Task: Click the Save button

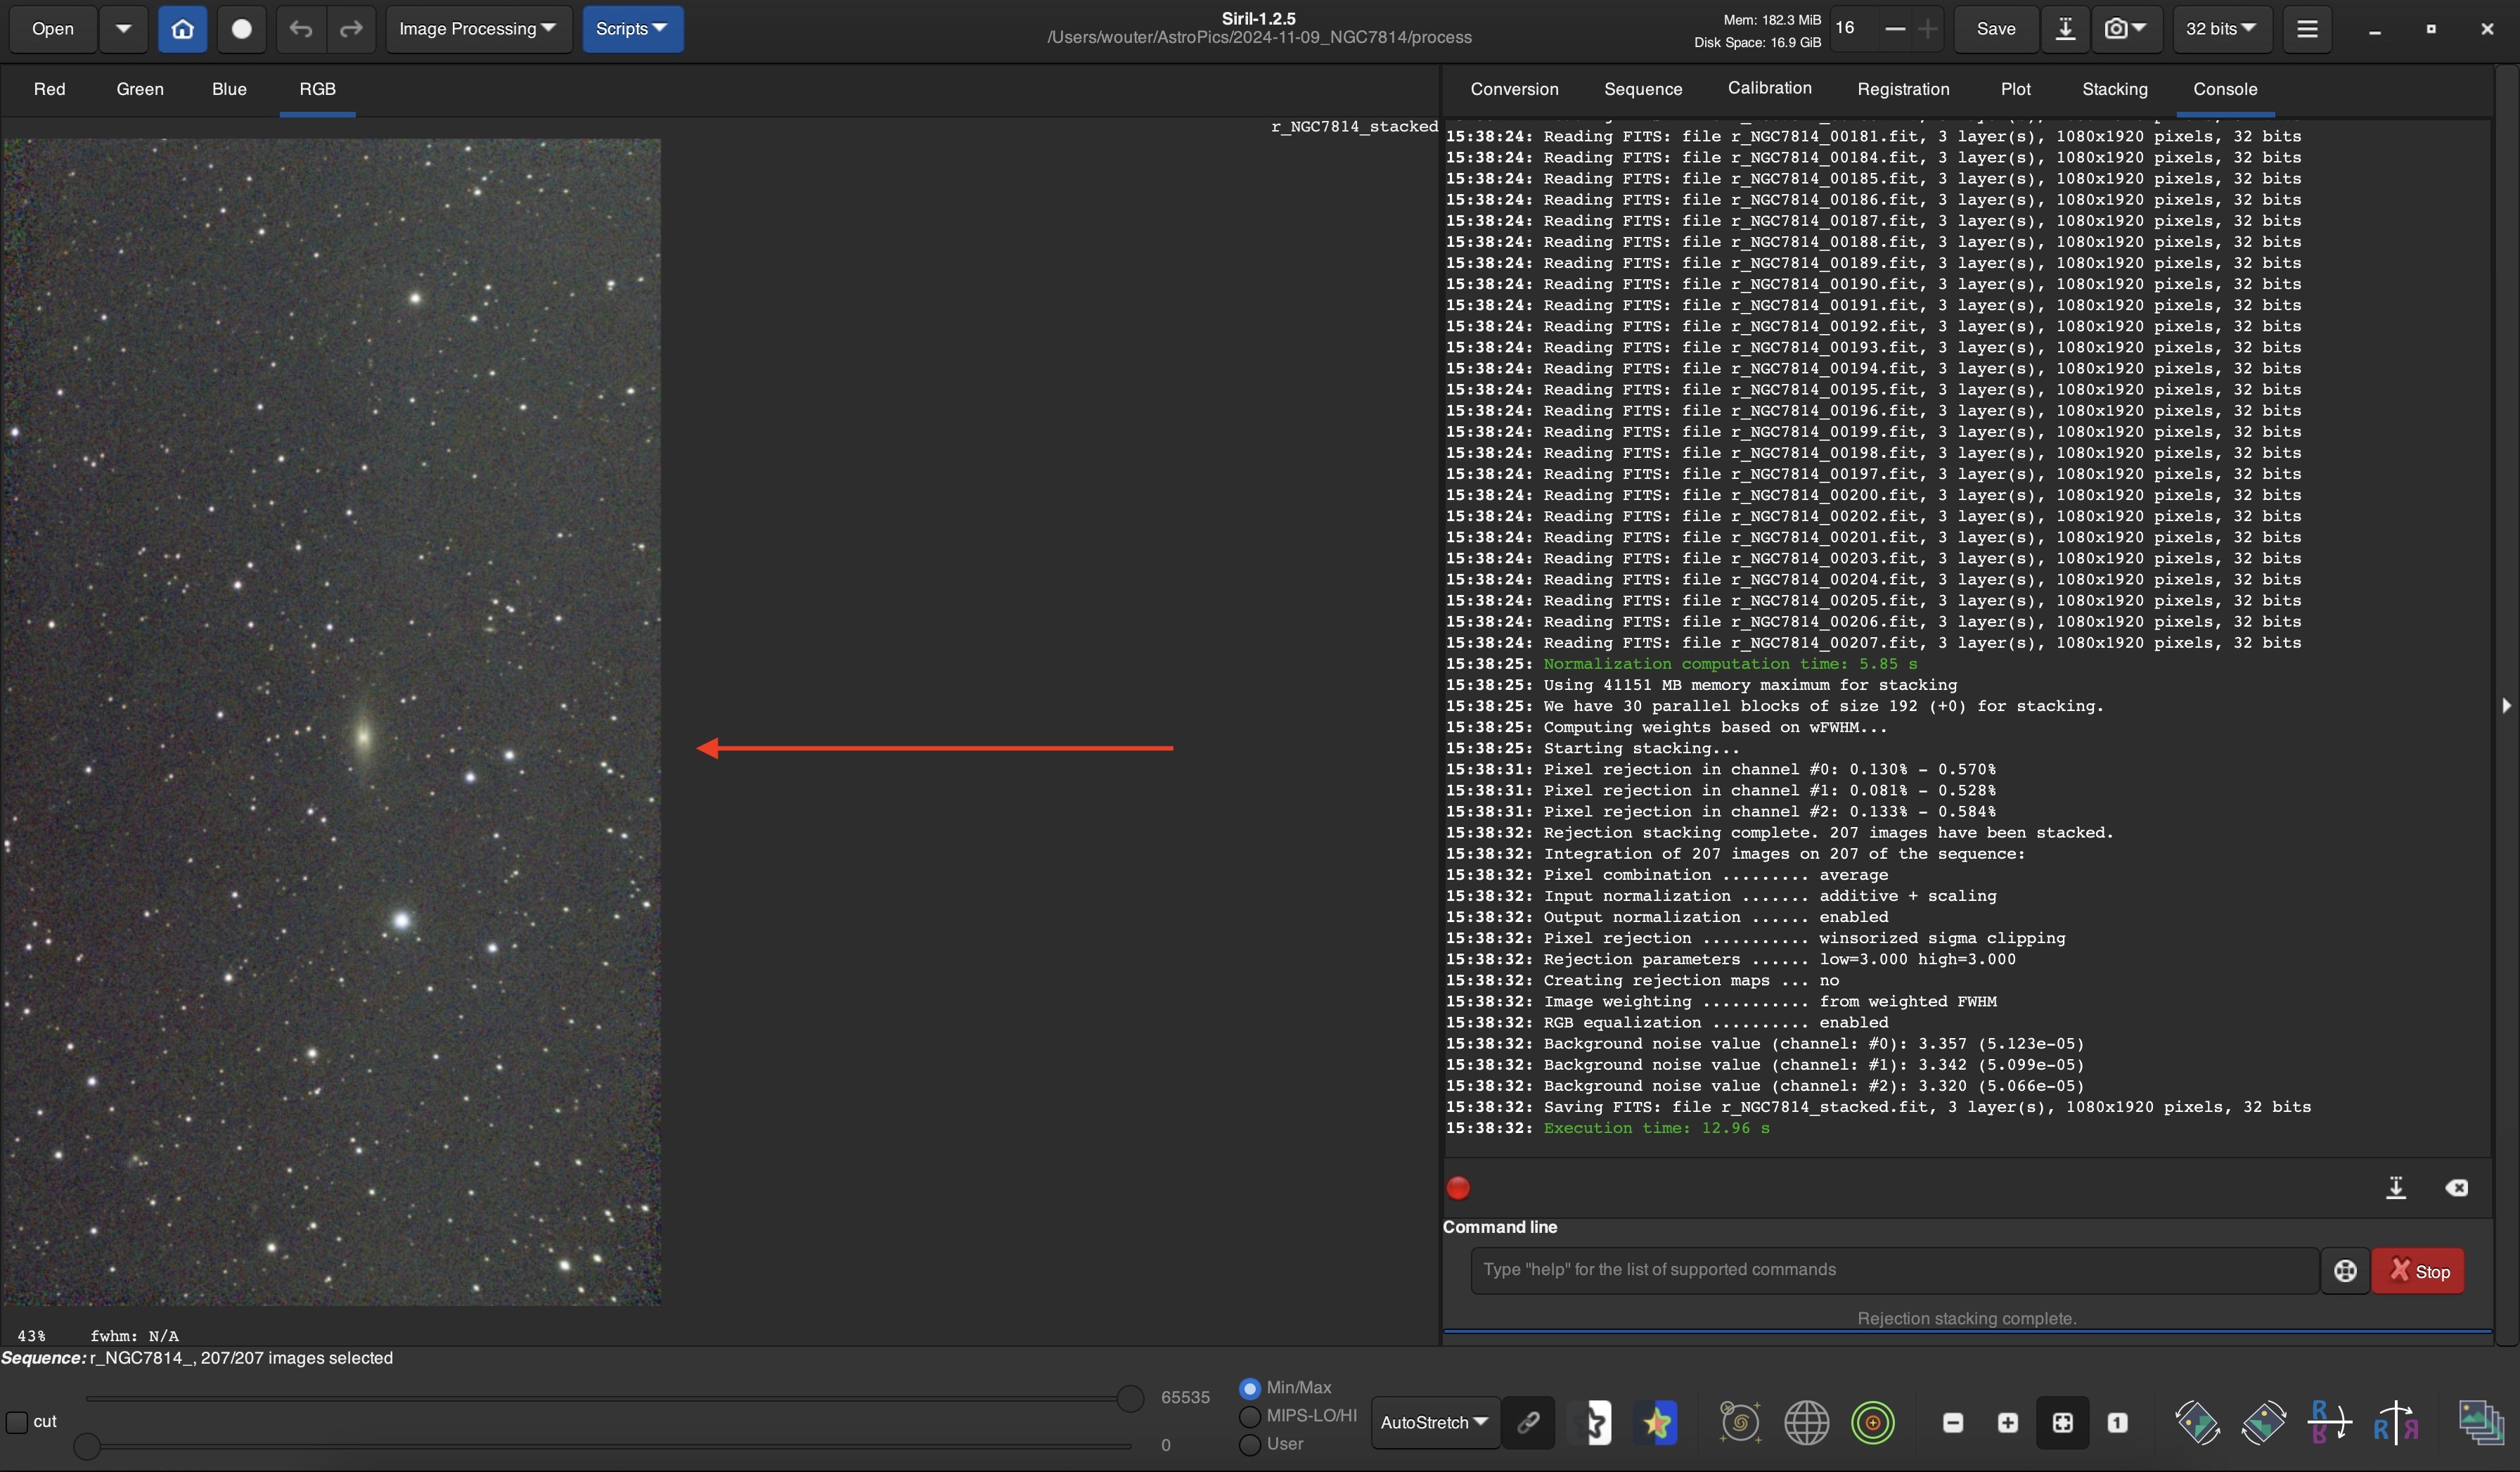Action: coord(1995,29)
